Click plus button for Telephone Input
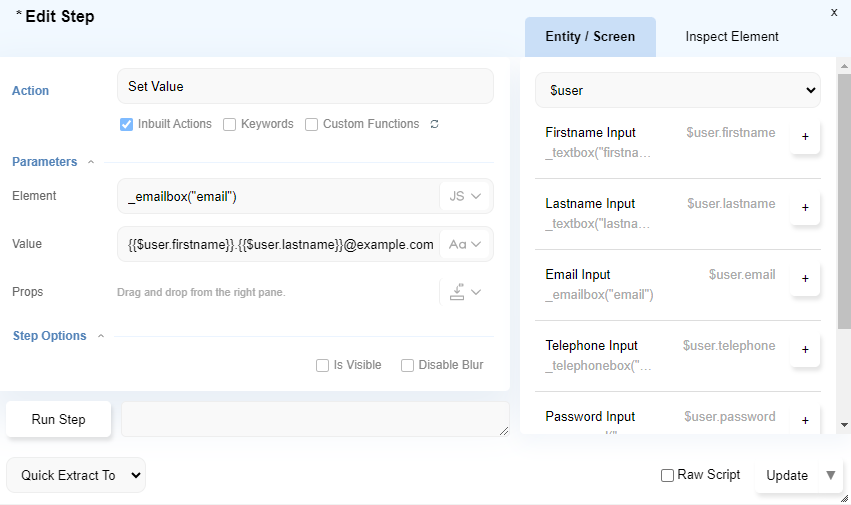This screenshot has height=505, width=851. (805, 350)
